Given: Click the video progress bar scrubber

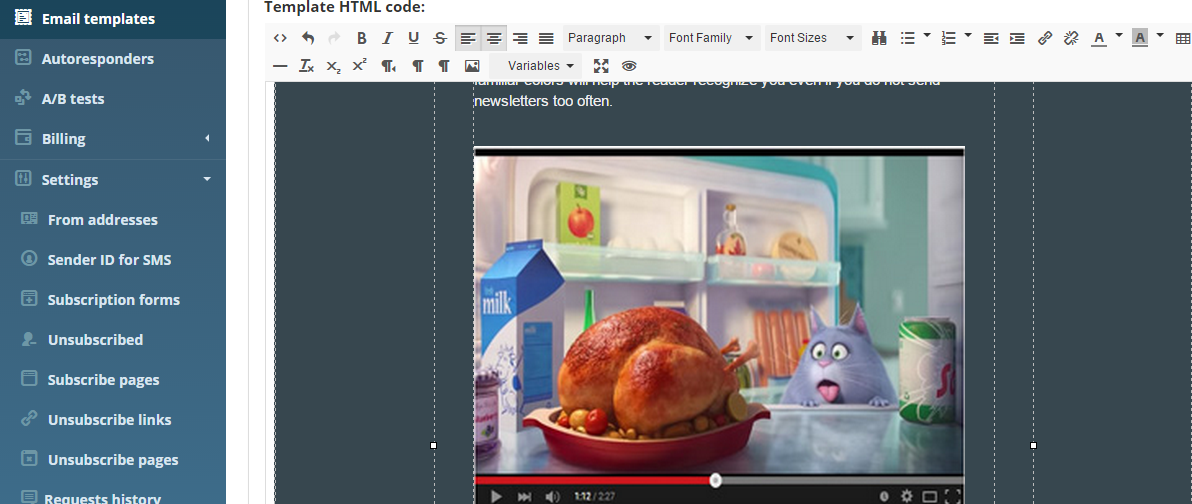Looking at the screenshot, I should (715, 480).
